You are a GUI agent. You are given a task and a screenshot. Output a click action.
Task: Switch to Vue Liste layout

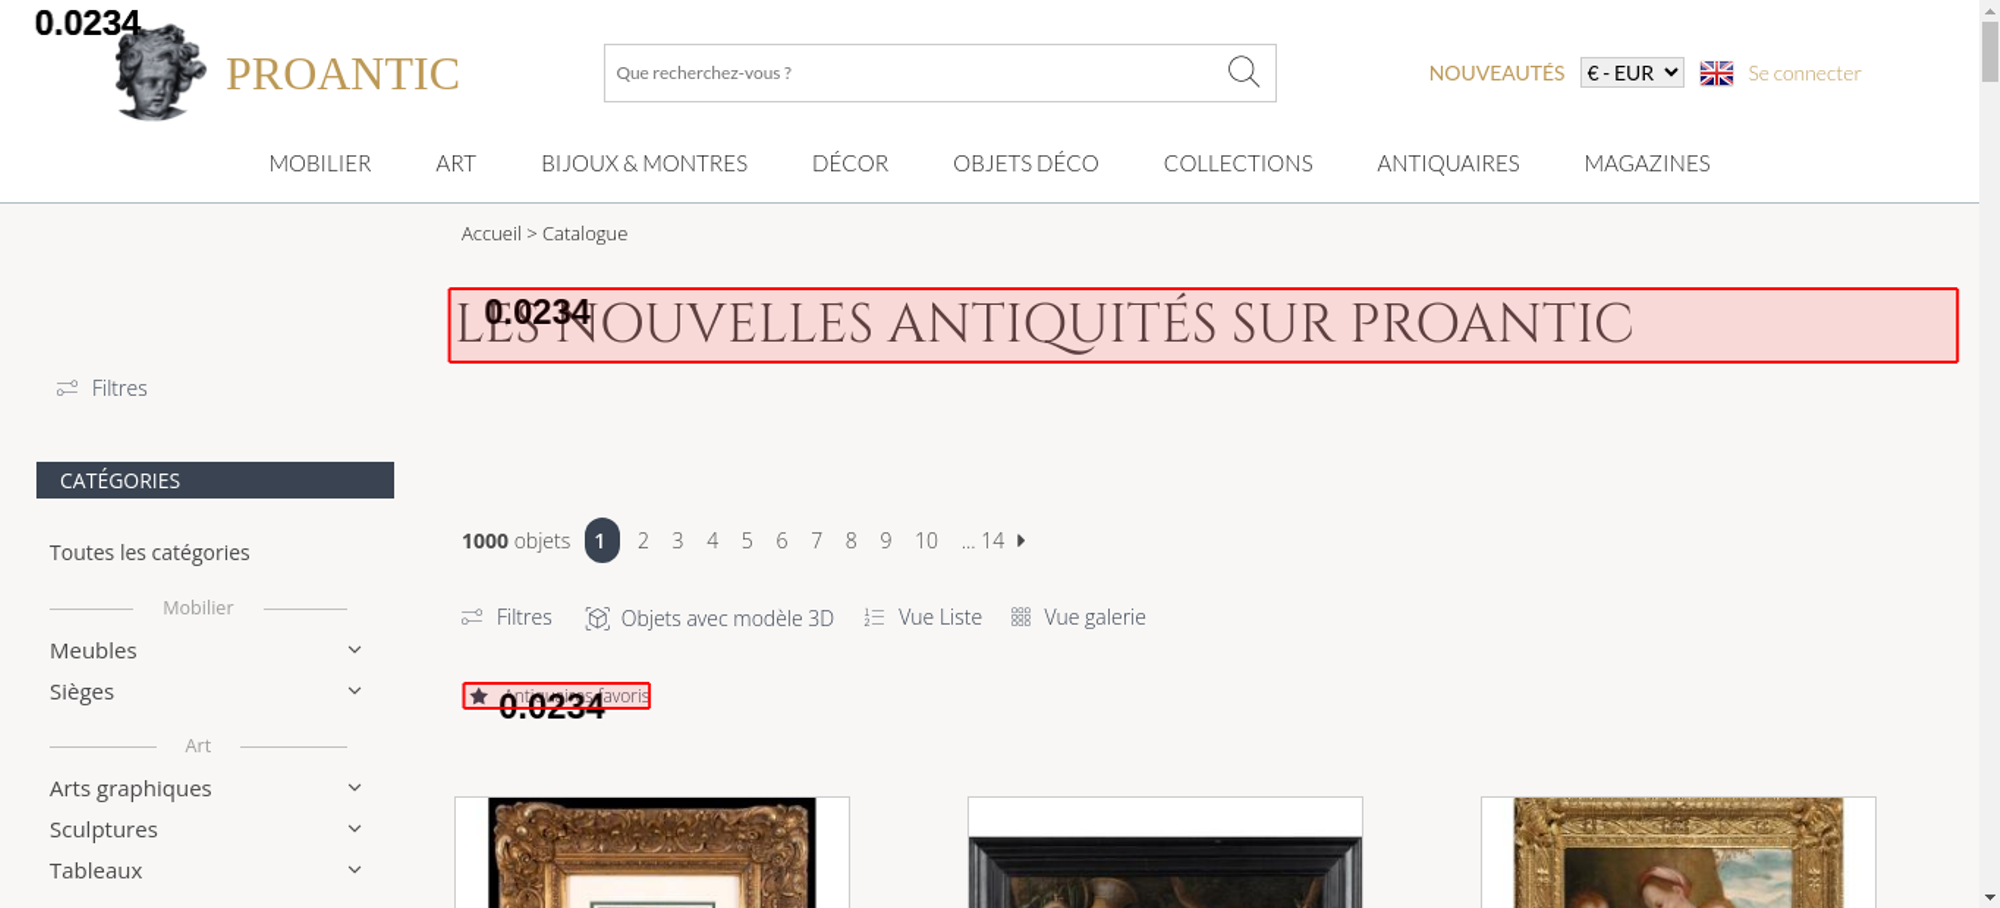[923, 617]
